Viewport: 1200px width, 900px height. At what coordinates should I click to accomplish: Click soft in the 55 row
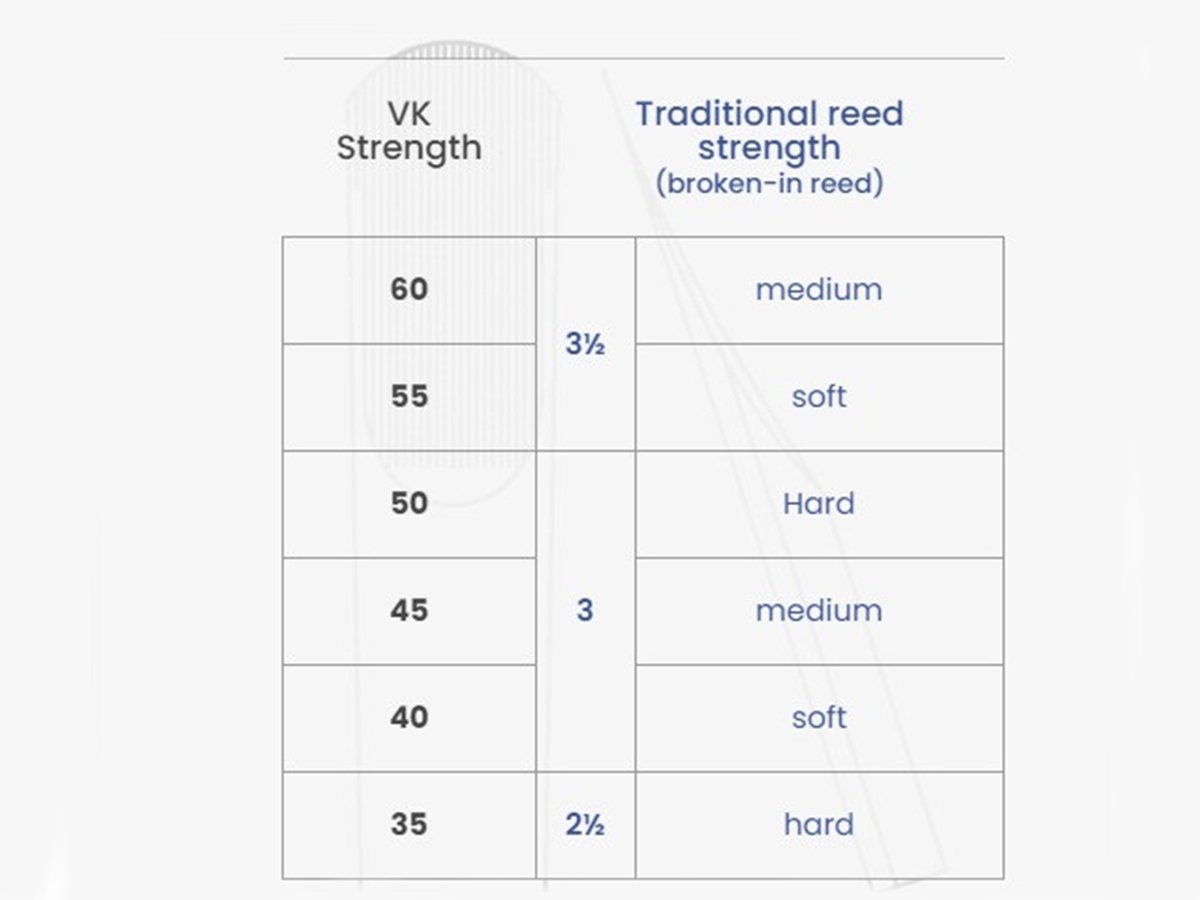click(x=819, y=397)
